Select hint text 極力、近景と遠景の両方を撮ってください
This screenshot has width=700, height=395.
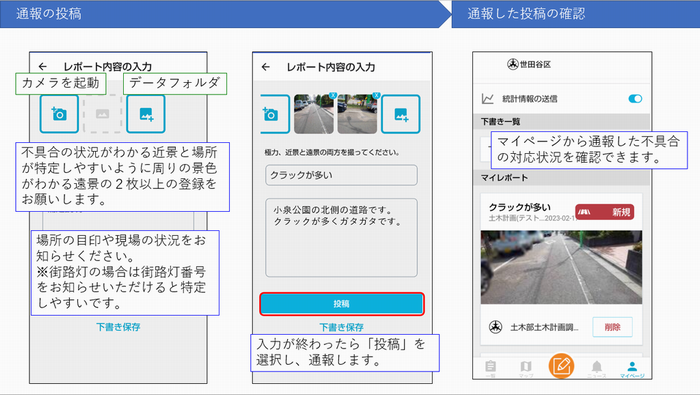point(332,152)
